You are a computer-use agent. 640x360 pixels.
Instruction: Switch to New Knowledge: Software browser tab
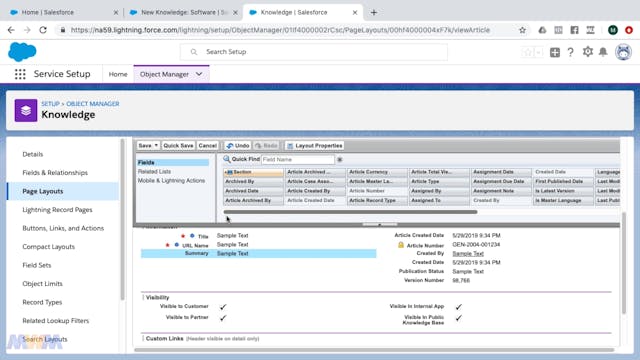(x=184, y=13)
